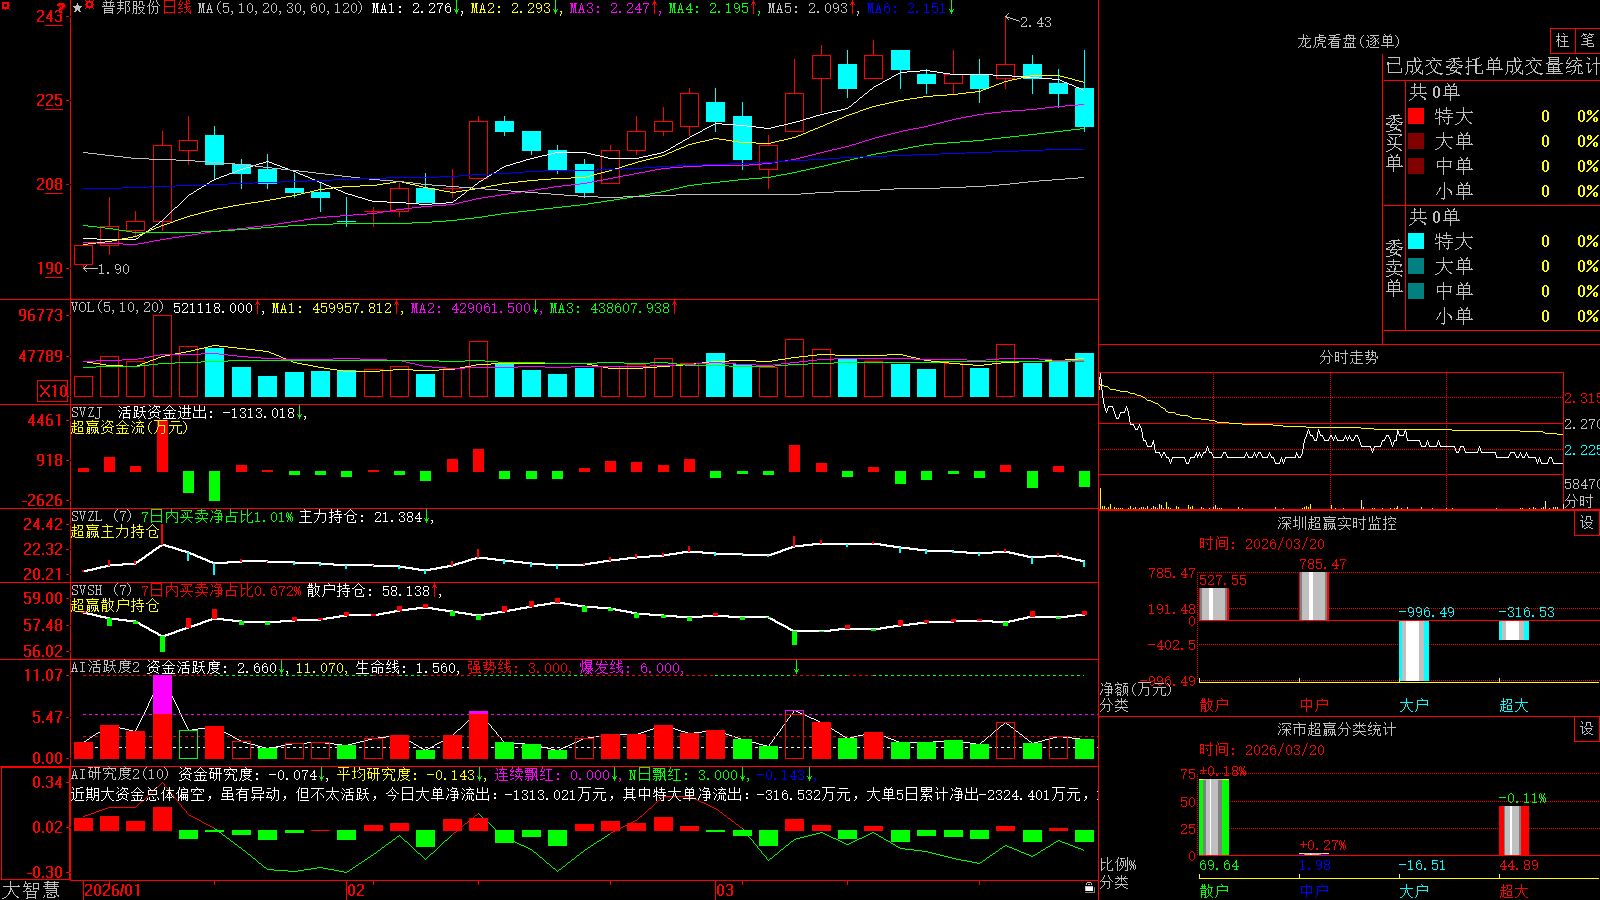Click the 大户 -996.49 cyan bar
The height and width of the screenshot is (900, 1600).
(x=1414, y=651)
